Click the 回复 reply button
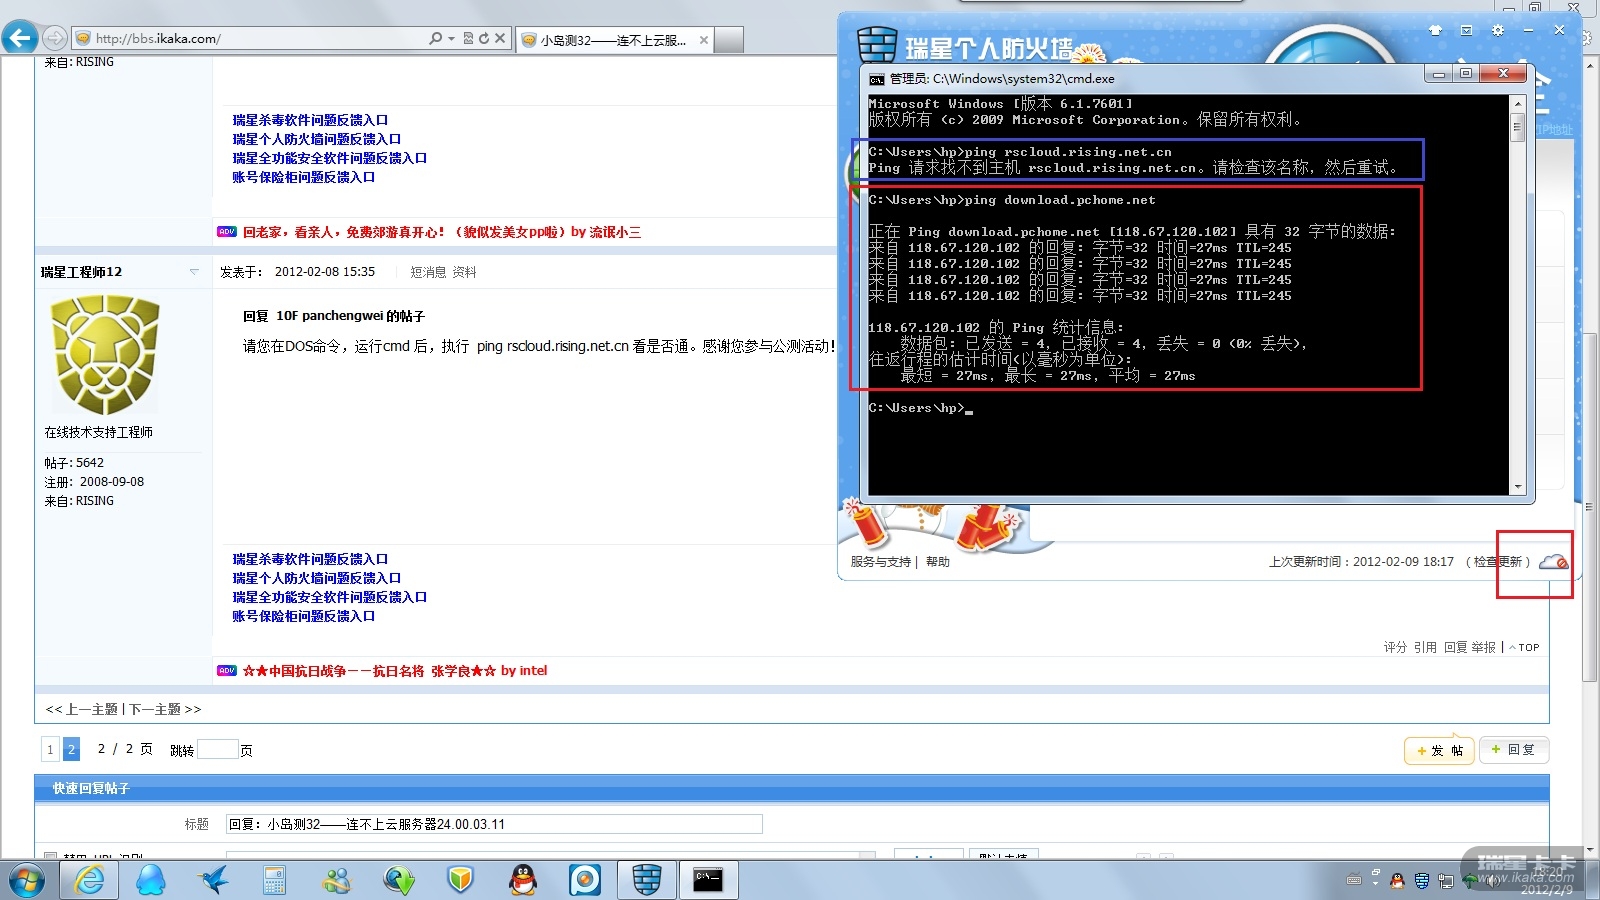This screenshot has height=900, width=1600. (1513, 750)
